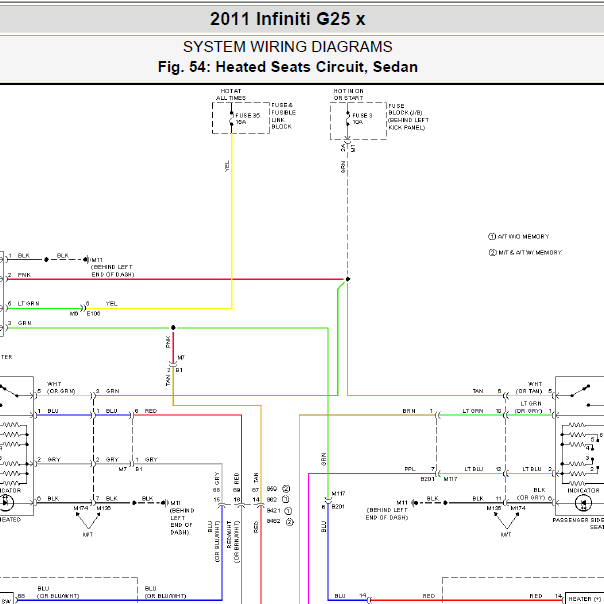Click the 'PPL' wire label

(x=409, y=469)
